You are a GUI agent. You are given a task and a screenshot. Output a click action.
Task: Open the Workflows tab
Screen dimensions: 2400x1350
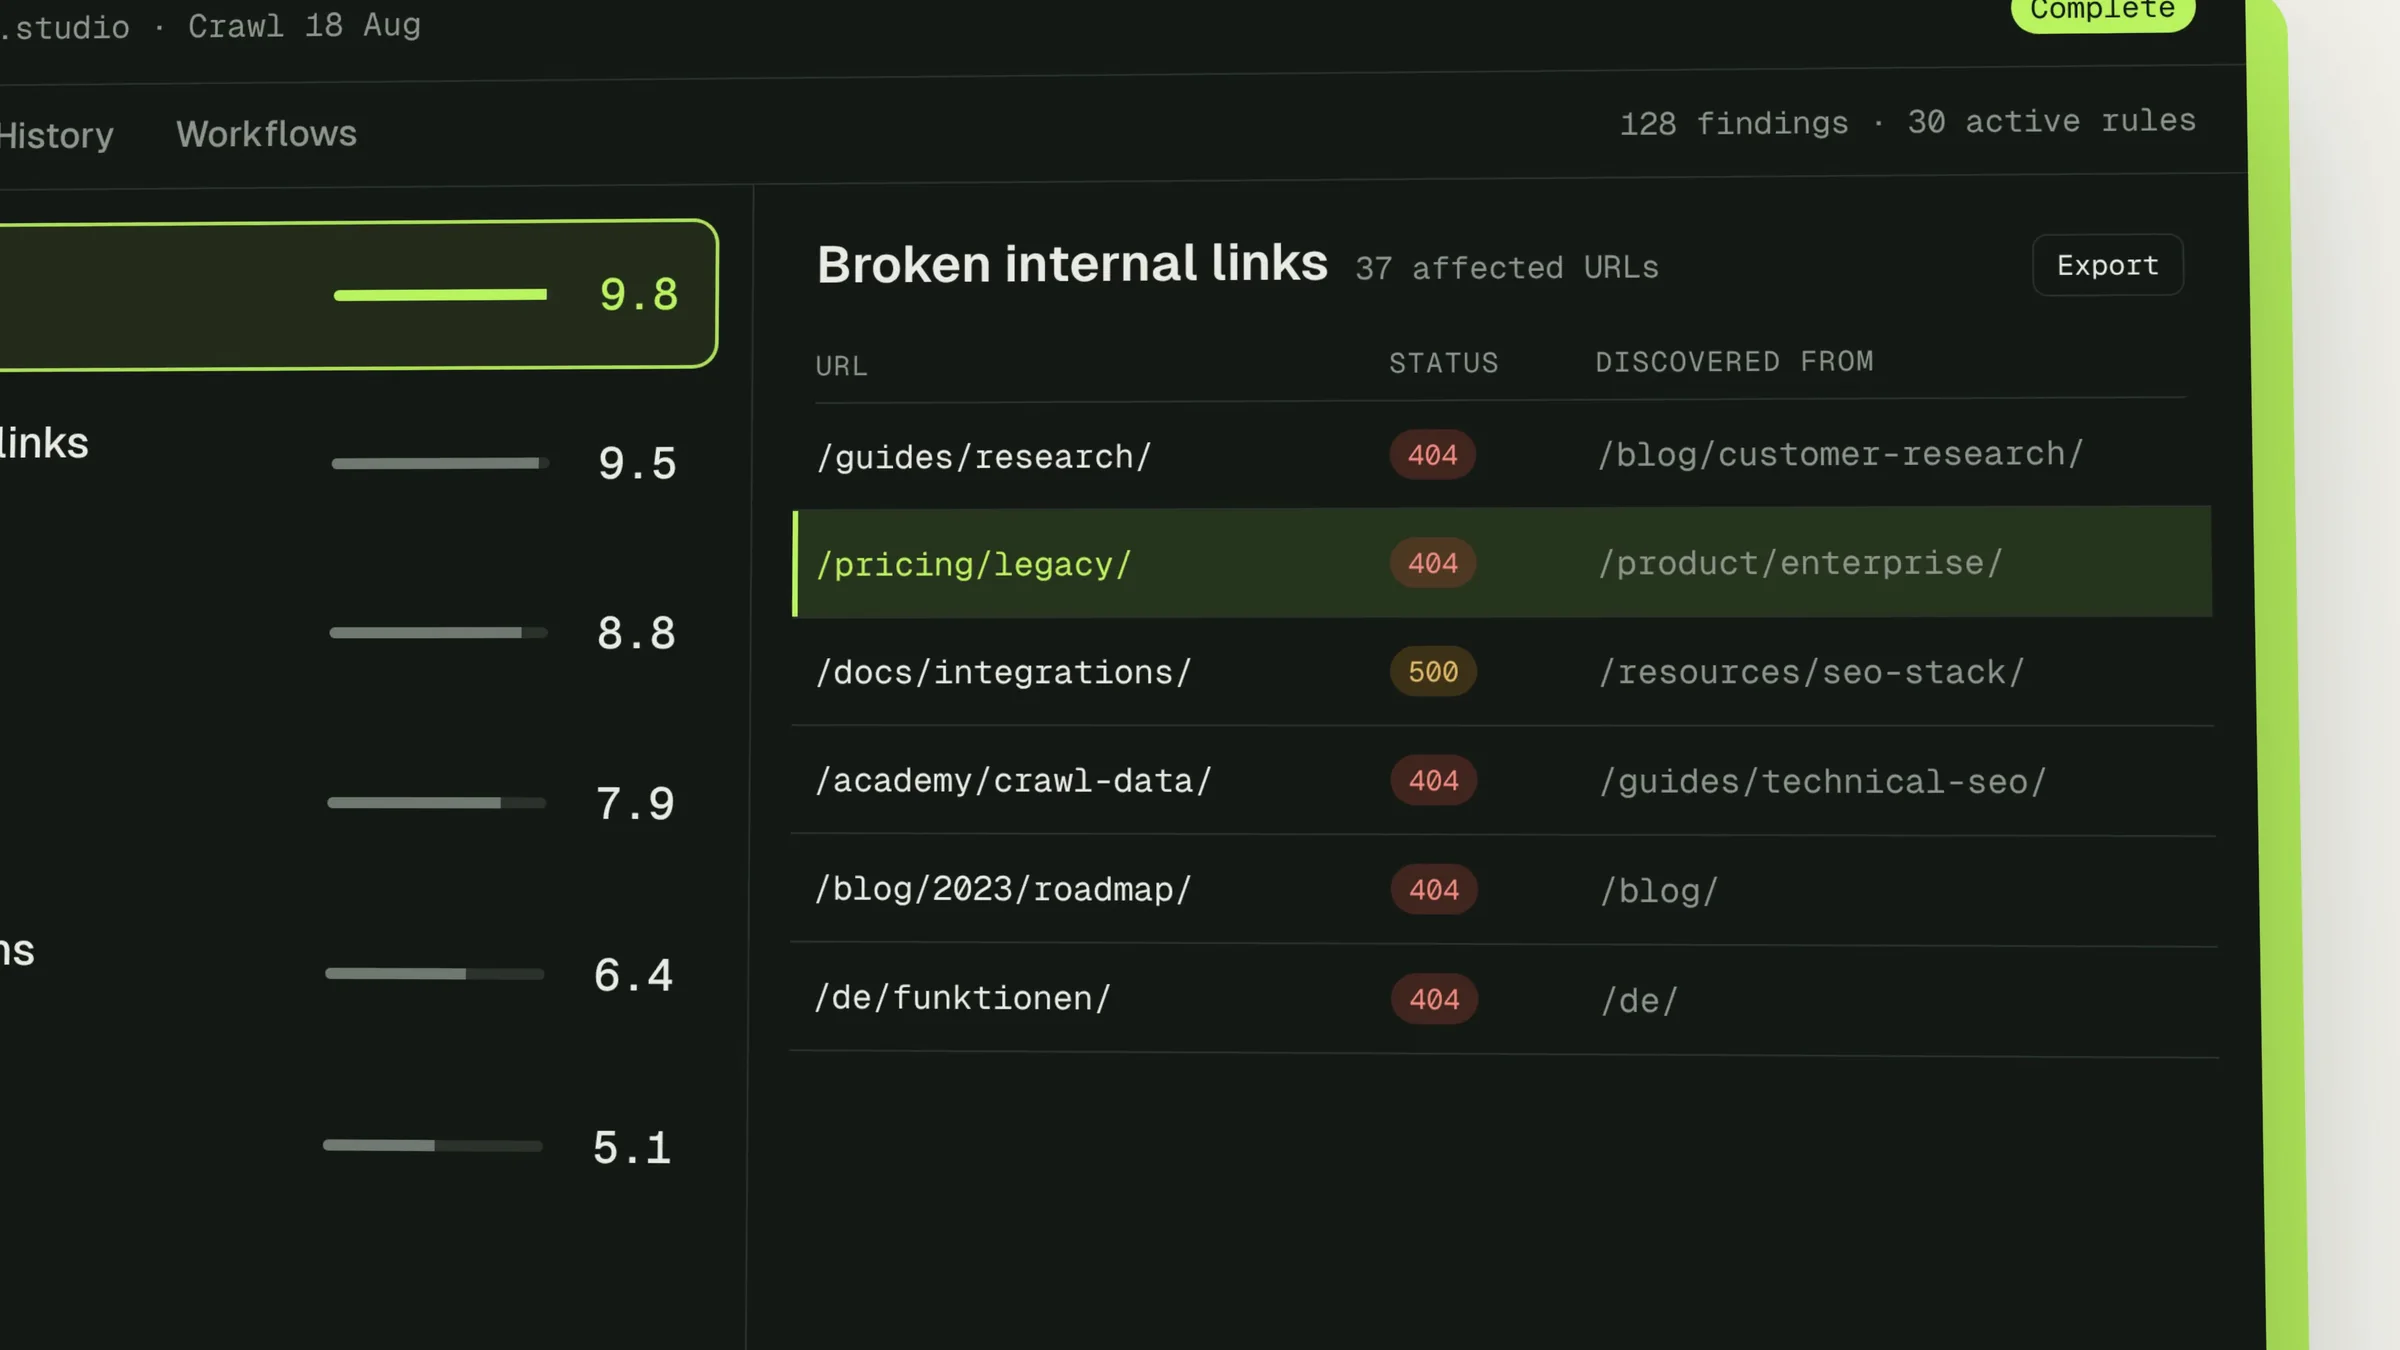point(266,134)
